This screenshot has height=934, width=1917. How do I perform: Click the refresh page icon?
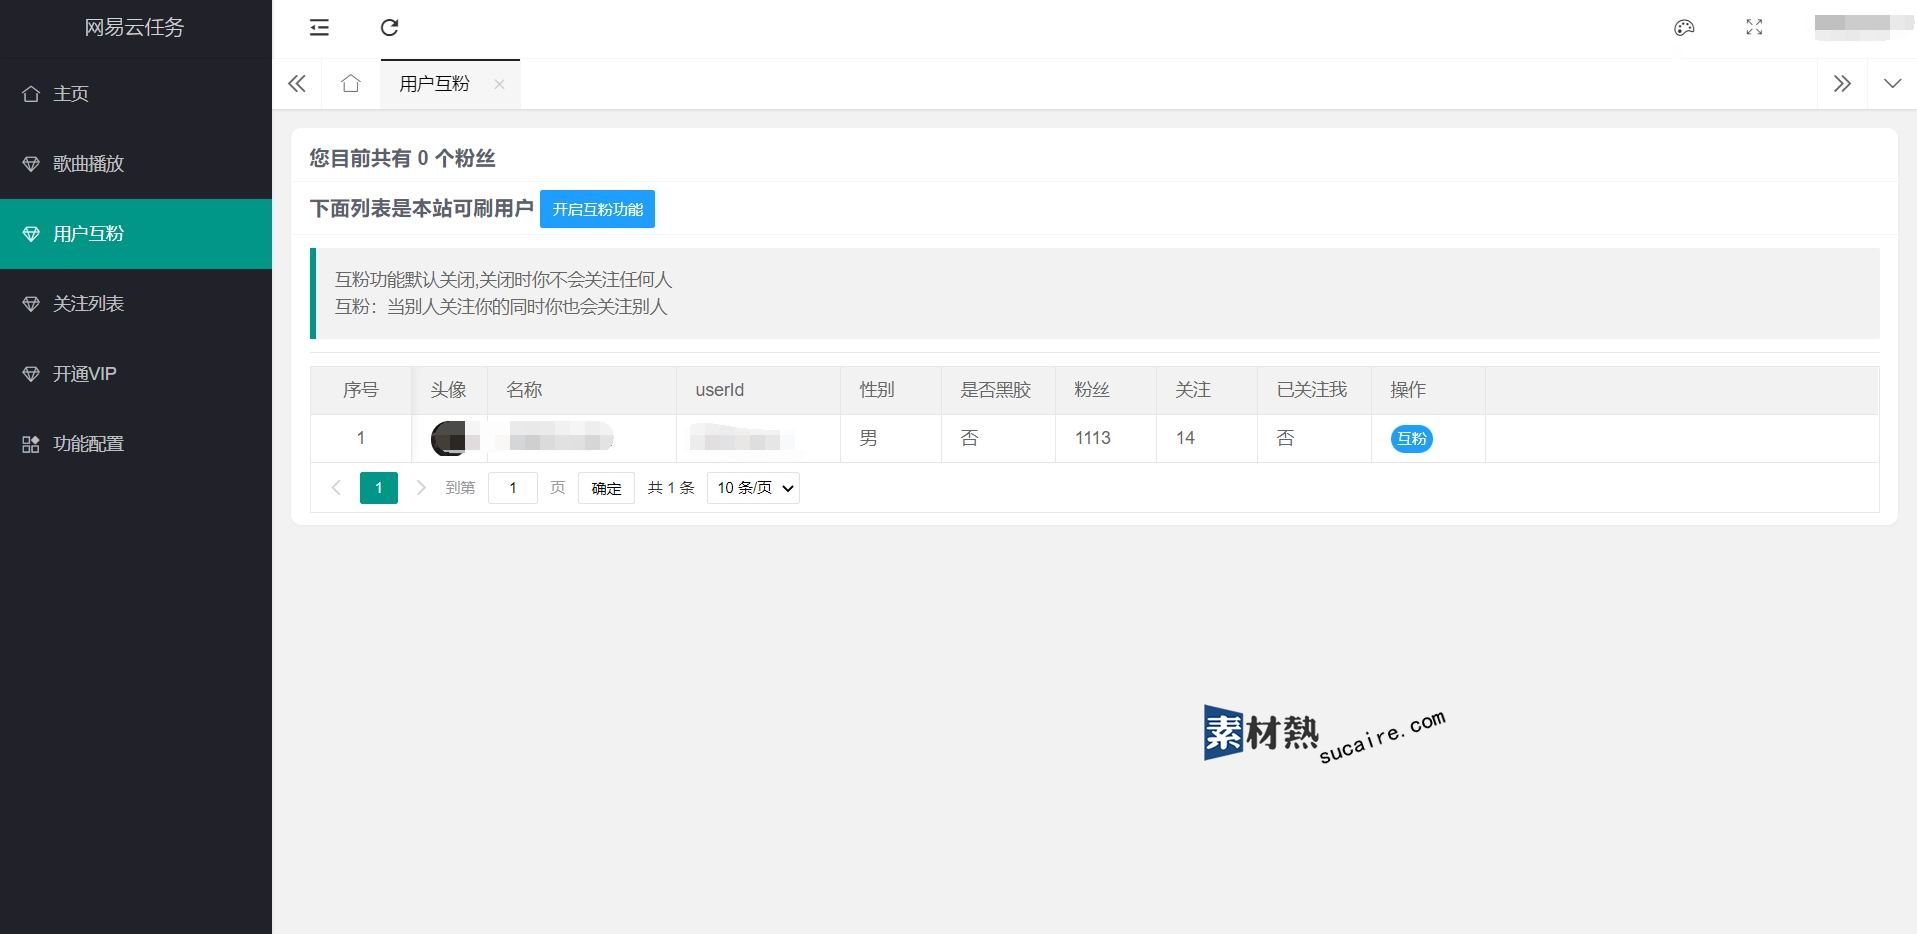[x=390, y=28]
